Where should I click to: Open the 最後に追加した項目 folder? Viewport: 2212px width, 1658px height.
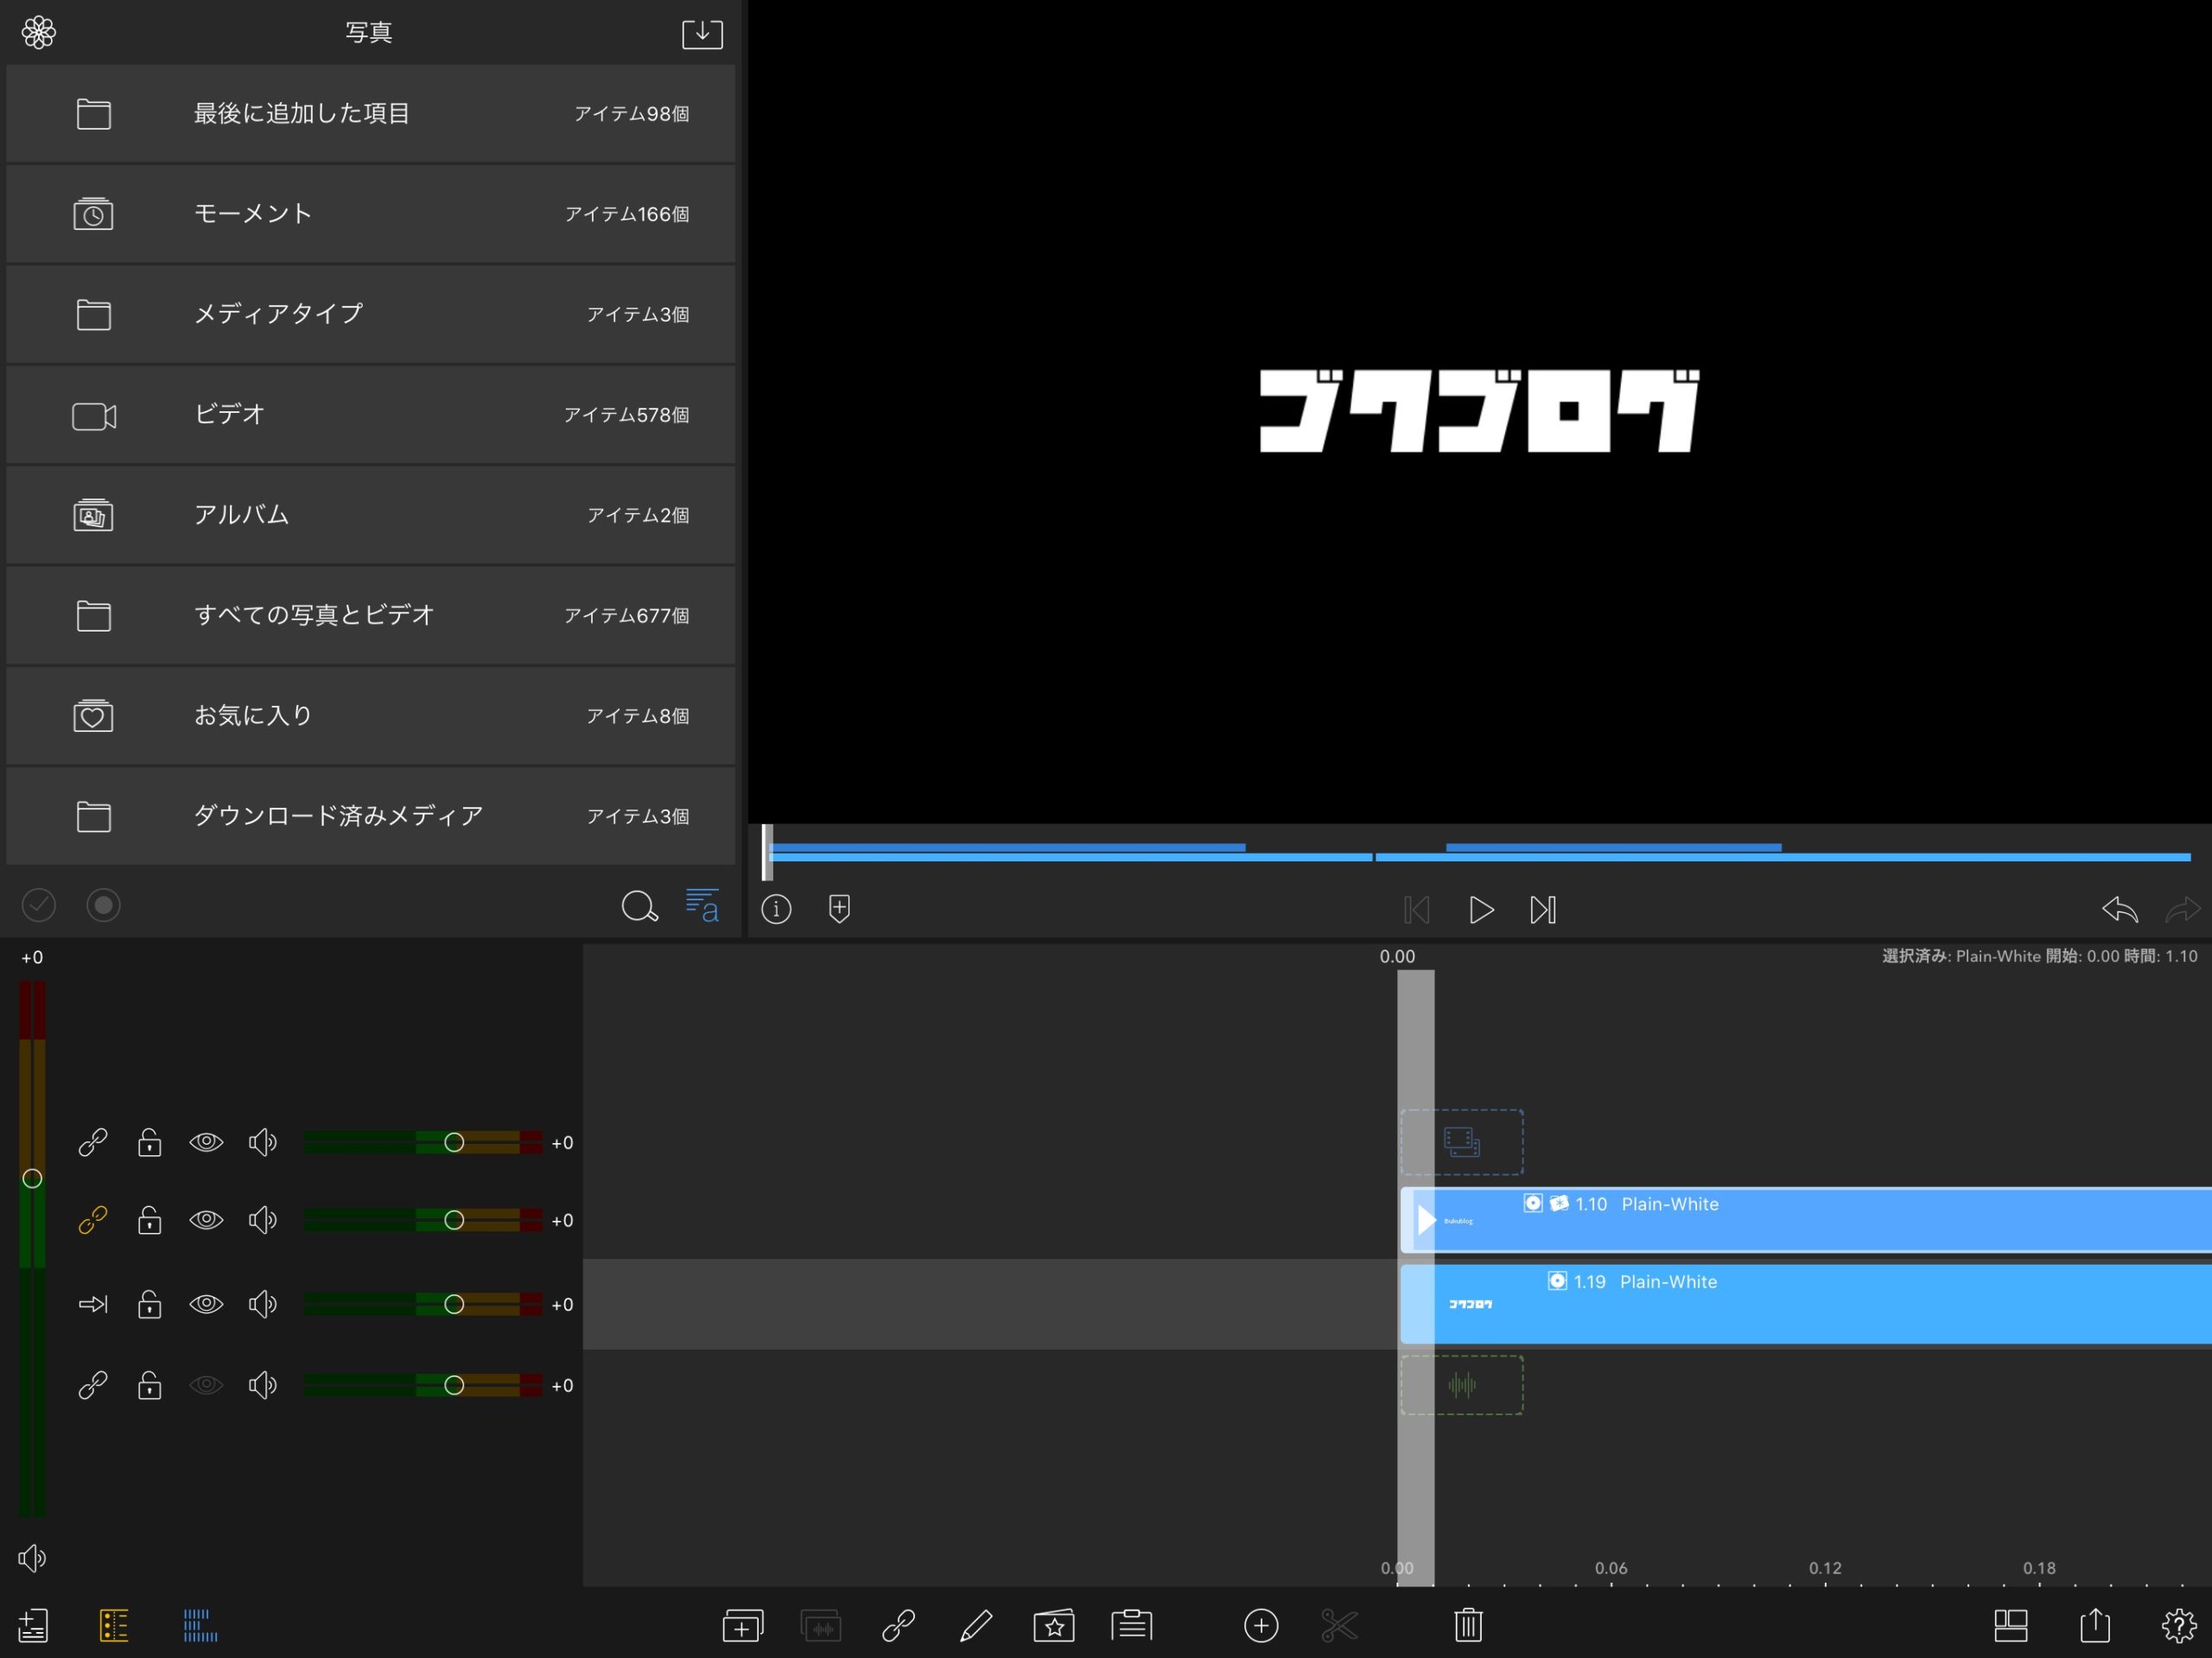[x=370, y=114]
